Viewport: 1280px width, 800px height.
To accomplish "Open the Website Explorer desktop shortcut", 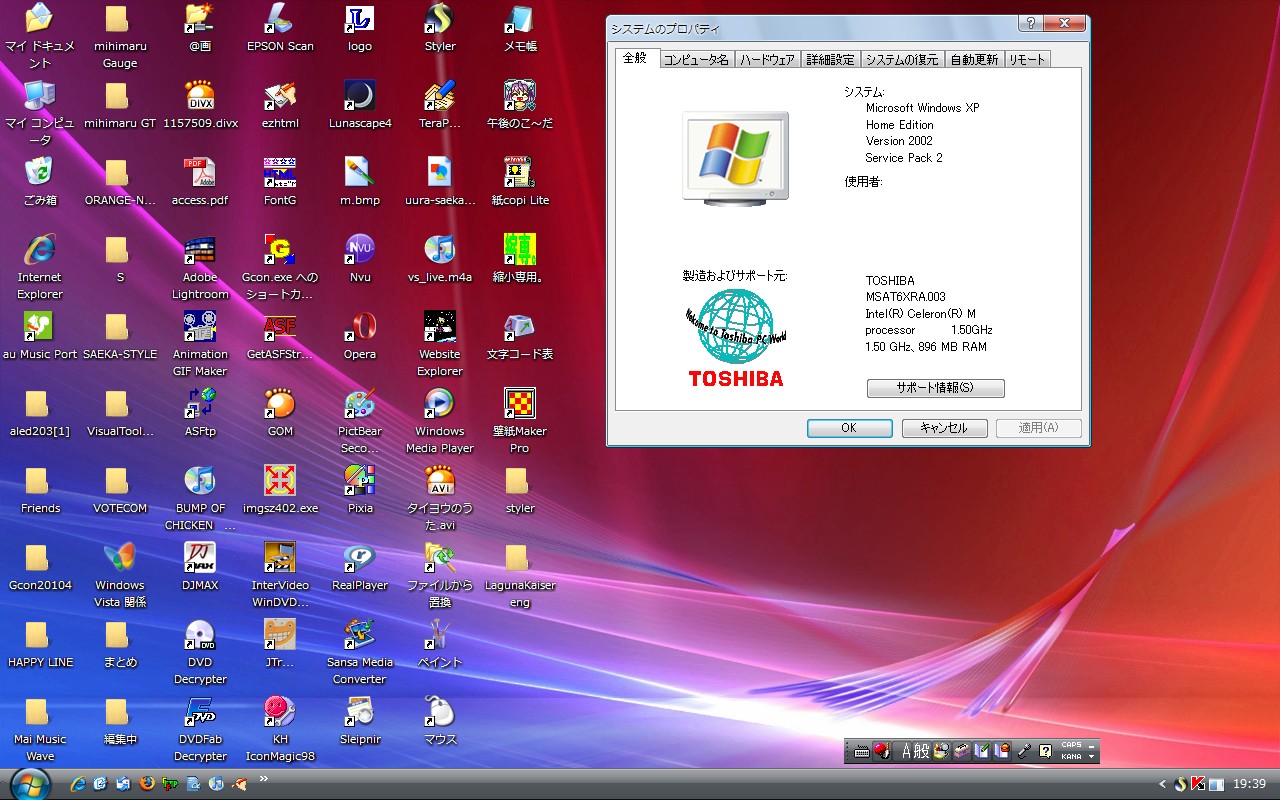I will tap(440, 345).
